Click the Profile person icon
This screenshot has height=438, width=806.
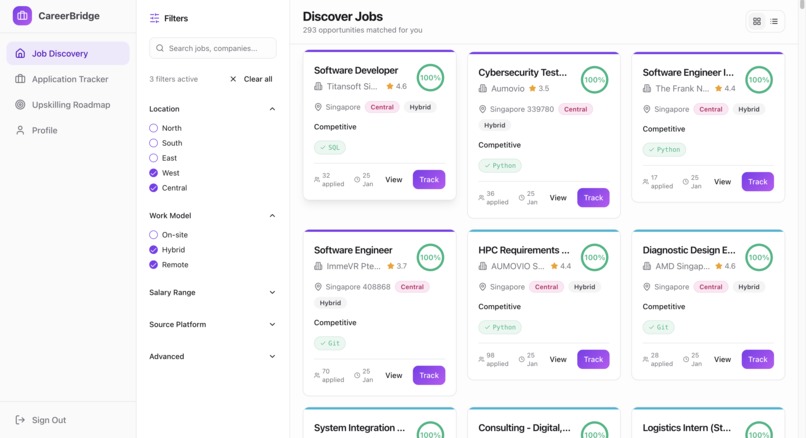point(20,131)
